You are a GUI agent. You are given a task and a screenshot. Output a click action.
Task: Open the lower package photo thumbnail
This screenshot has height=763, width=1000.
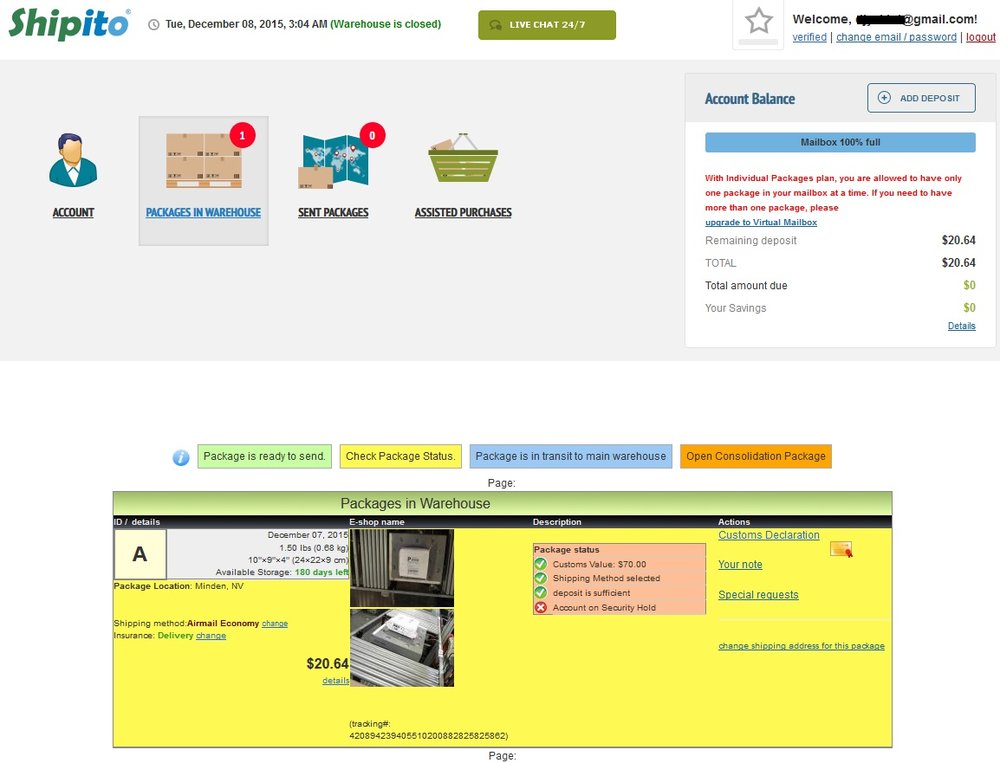coord(402,648)
